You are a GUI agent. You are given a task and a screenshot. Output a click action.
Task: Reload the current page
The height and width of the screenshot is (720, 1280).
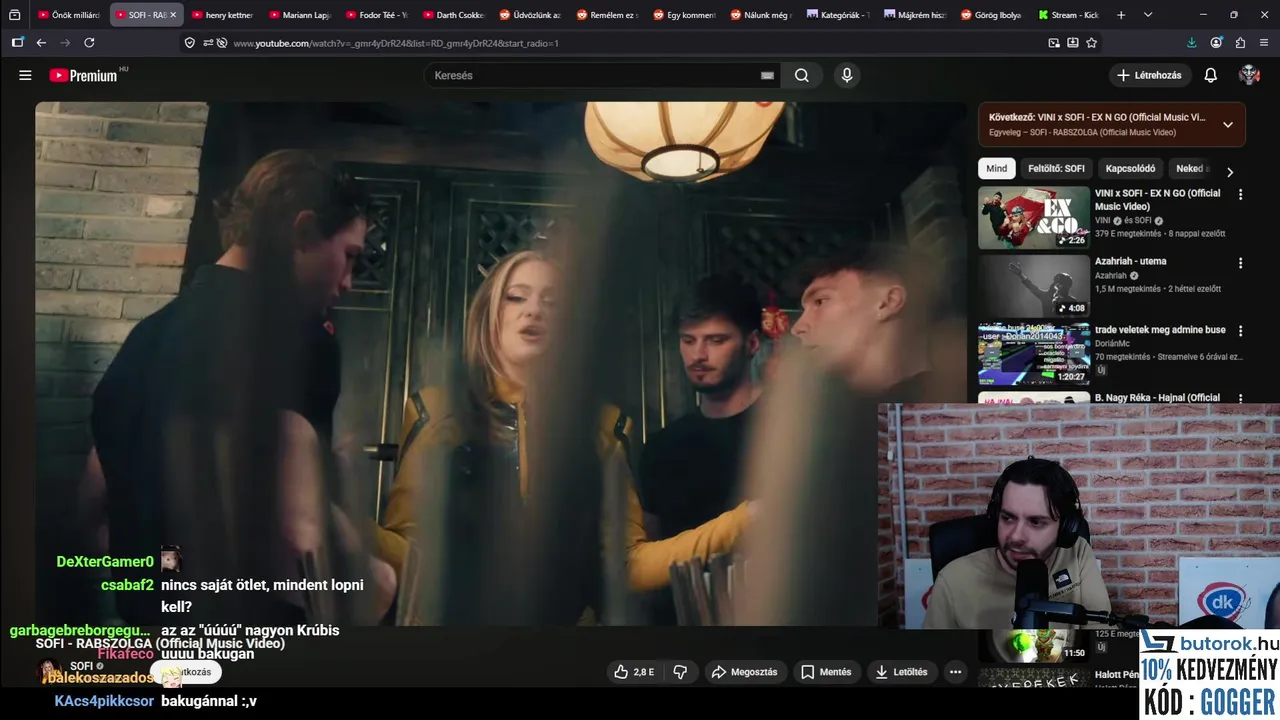pos(89,43)
